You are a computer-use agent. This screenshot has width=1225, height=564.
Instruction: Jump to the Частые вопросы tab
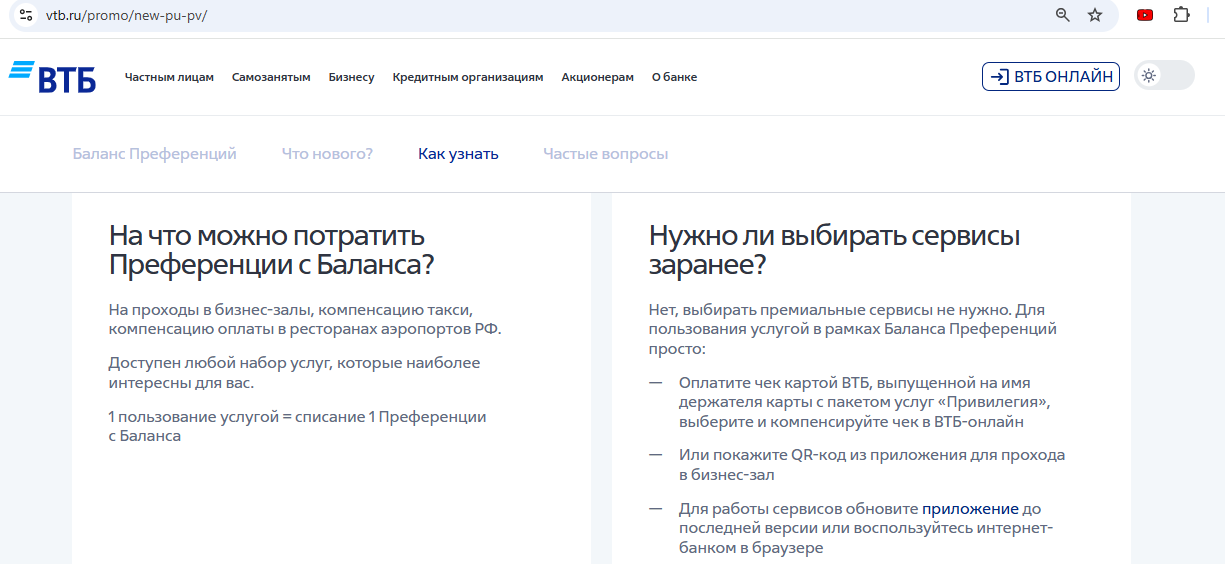click(605, 154)
